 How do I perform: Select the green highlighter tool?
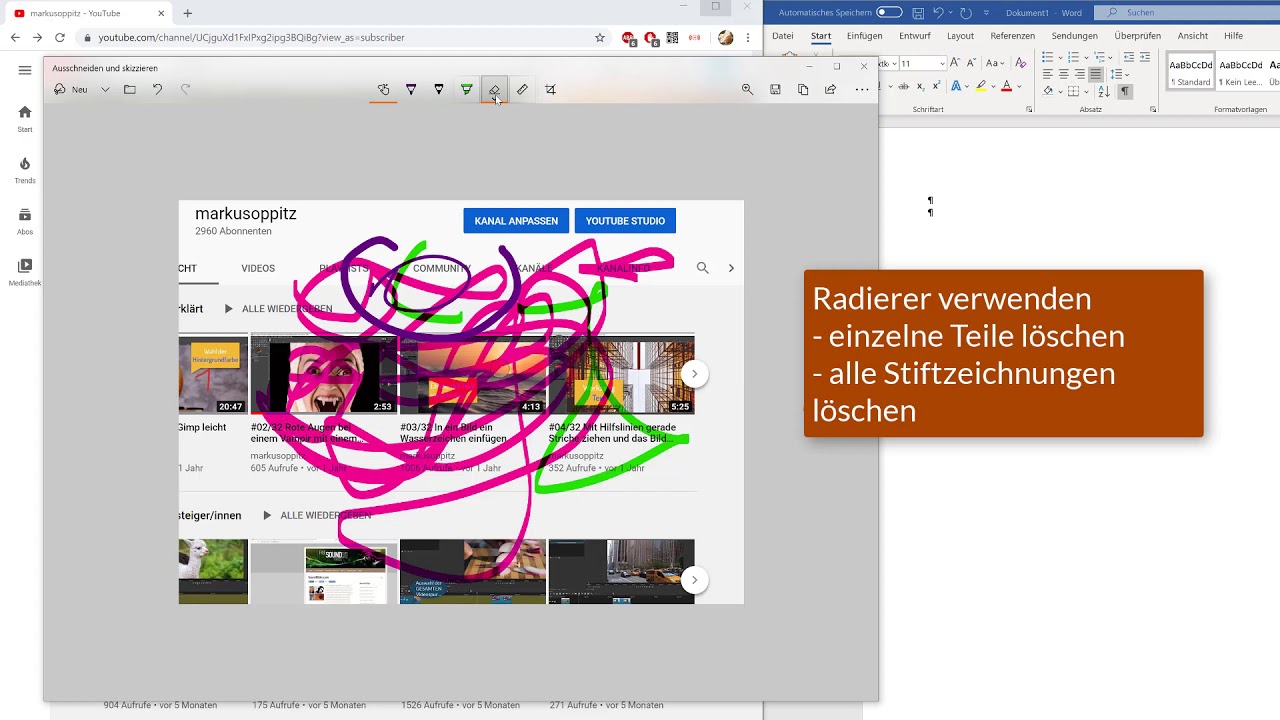(x=467, y=89)
